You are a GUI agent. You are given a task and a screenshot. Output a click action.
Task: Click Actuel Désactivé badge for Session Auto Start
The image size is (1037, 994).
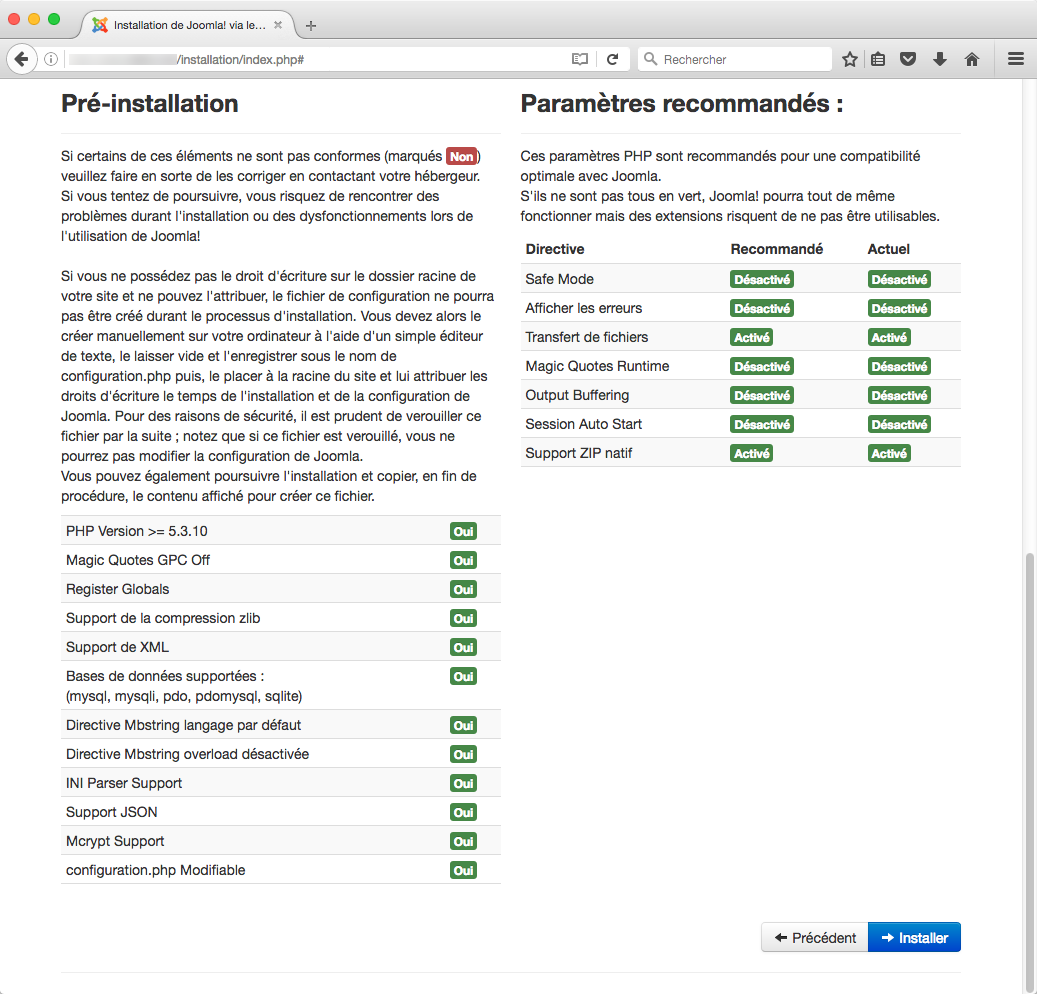click(899, 425)
